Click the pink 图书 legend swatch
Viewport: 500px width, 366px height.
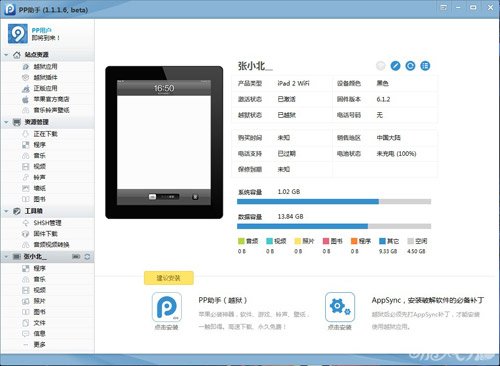click(326, 241)
